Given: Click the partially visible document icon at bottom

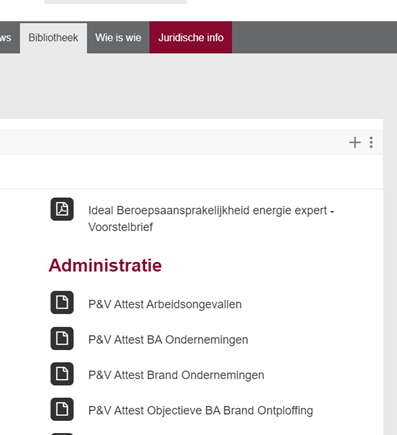Looking at the screenshot, I should (62, 434).
